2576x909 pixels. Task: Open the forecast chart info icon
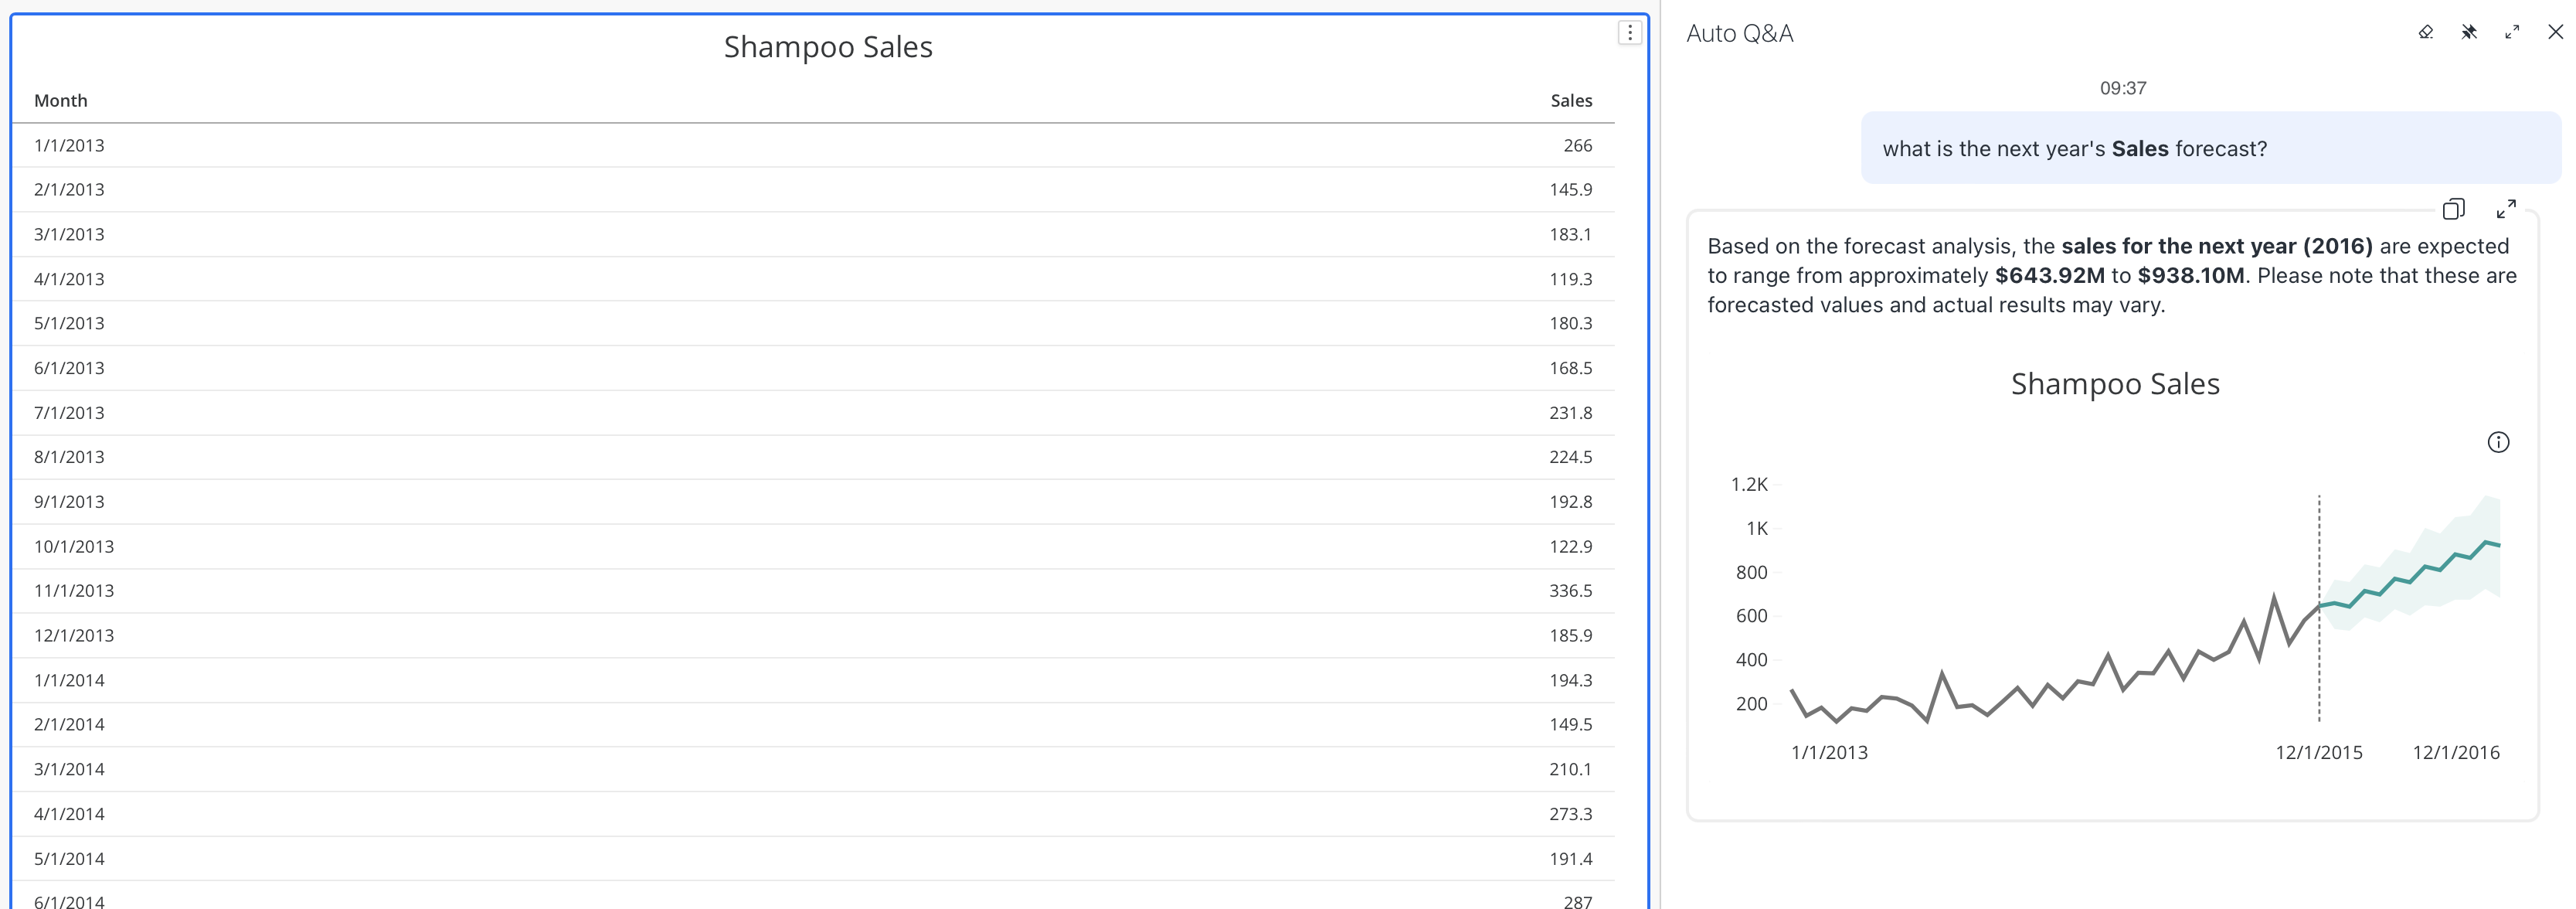pos(2498,442)
